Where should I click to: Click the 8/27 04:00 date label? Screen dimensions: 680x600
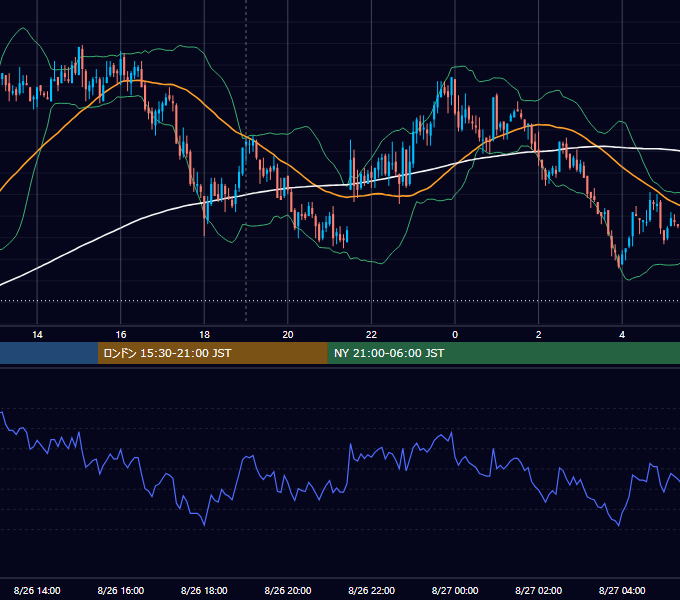[622, 590]
